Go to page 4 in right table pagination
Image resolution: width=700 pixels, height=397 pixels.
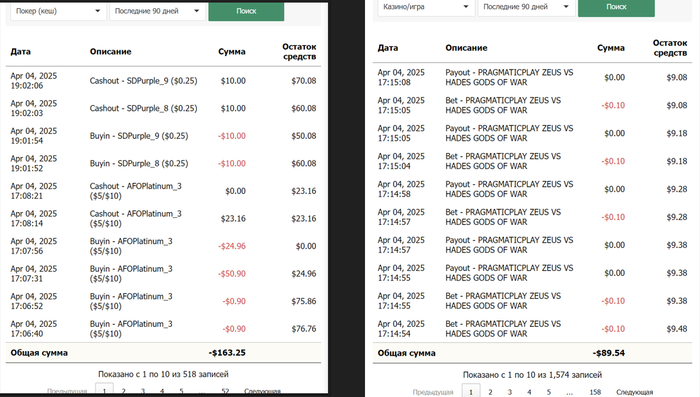(529, 392)
